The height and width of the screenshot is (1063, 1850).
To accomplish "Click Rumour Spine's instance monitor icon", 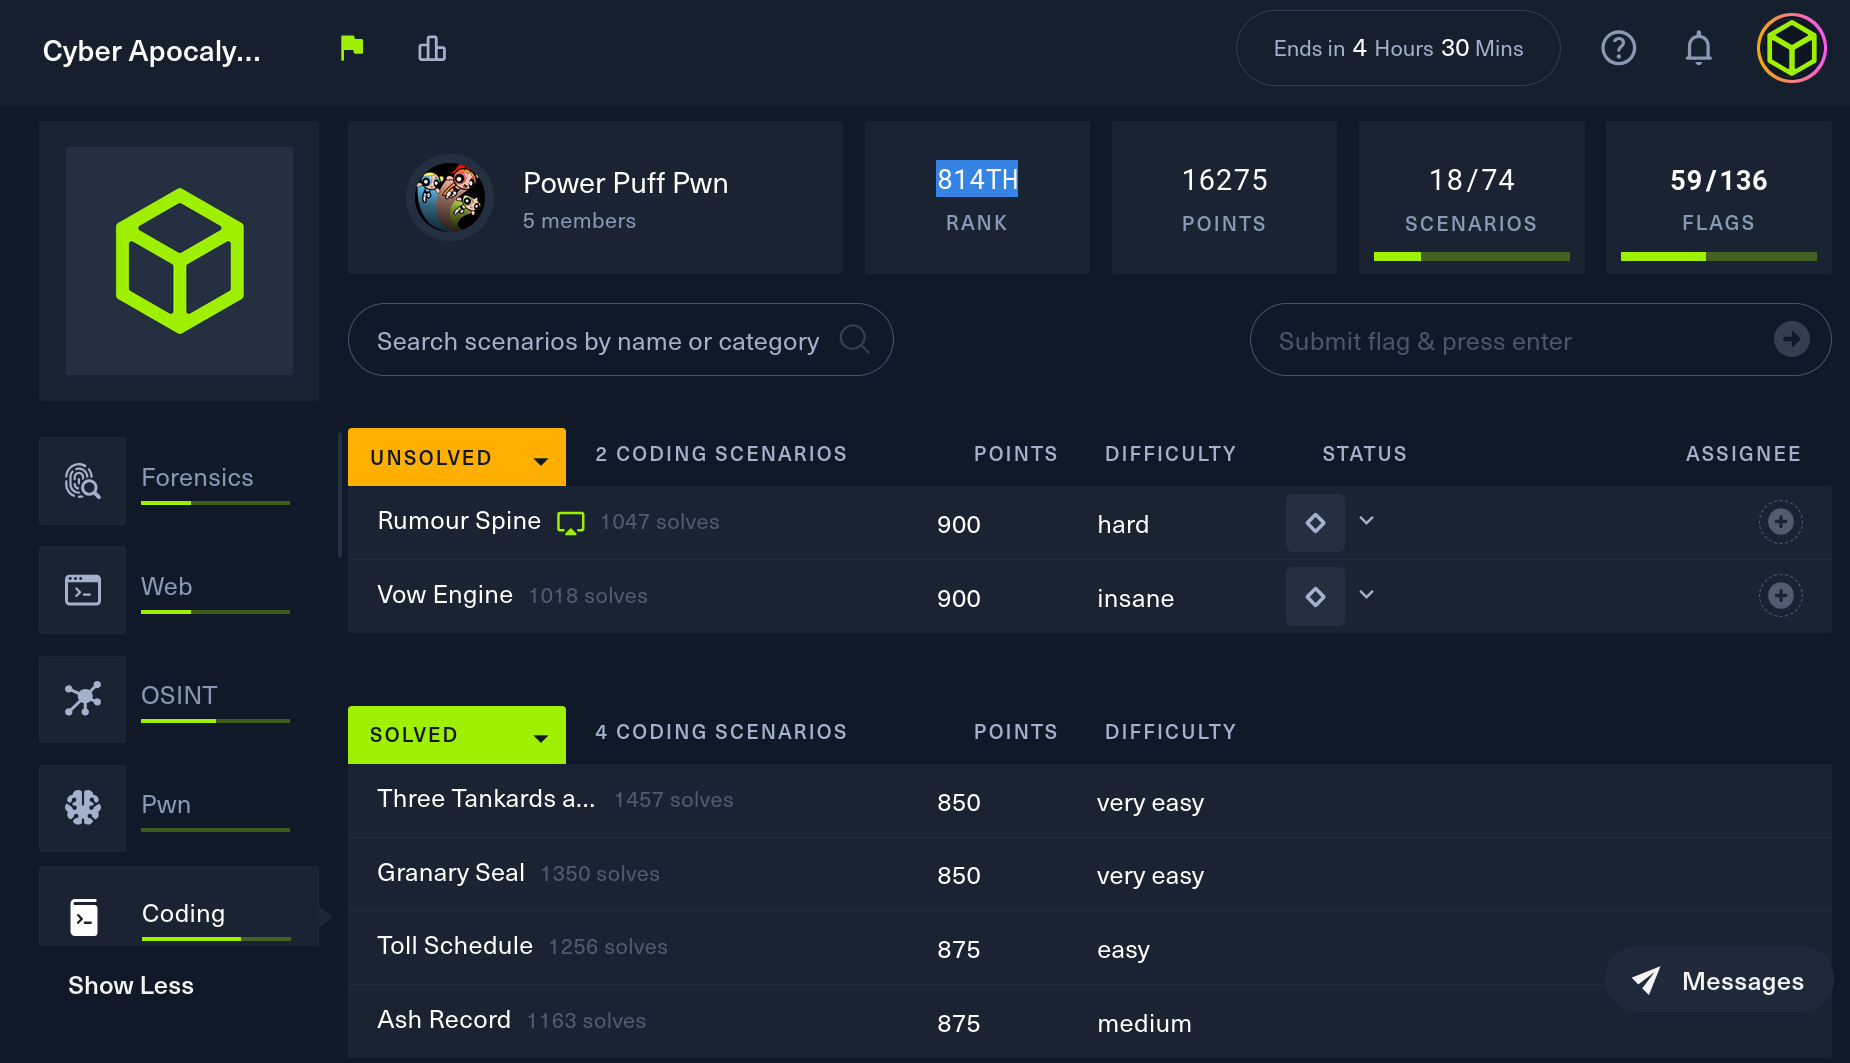I will tap(570, 523).
